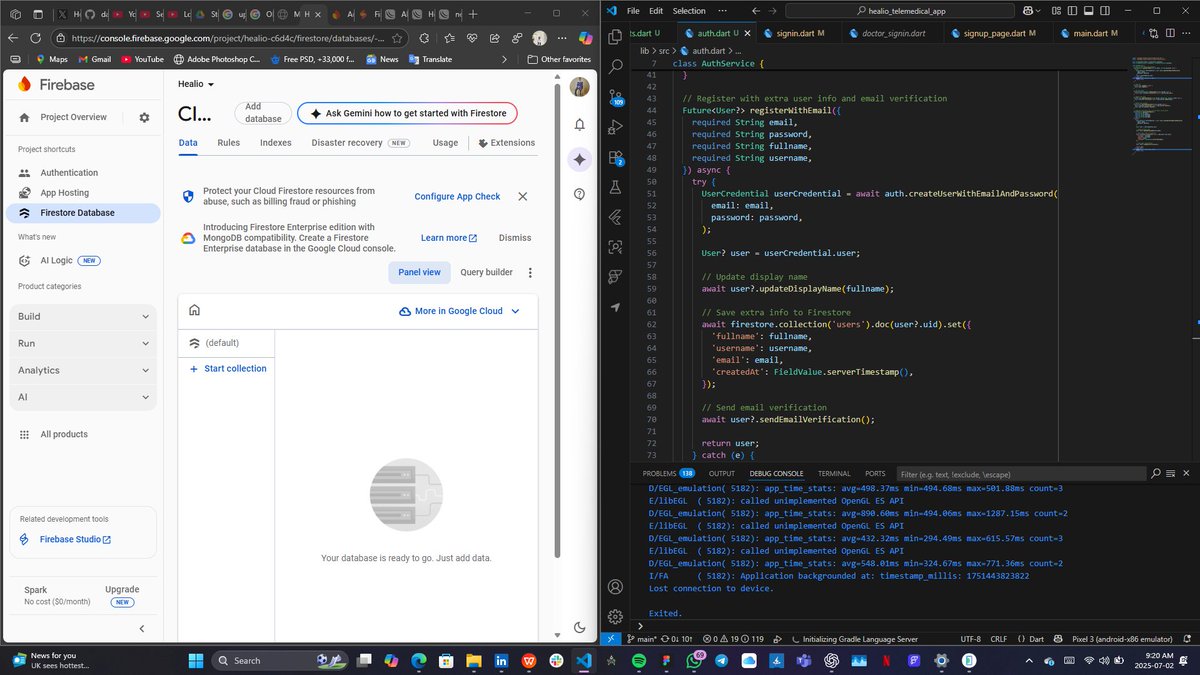Open VS Code Accounts icon
Viewport: 1200px width, 675px height.
(615, 587)
